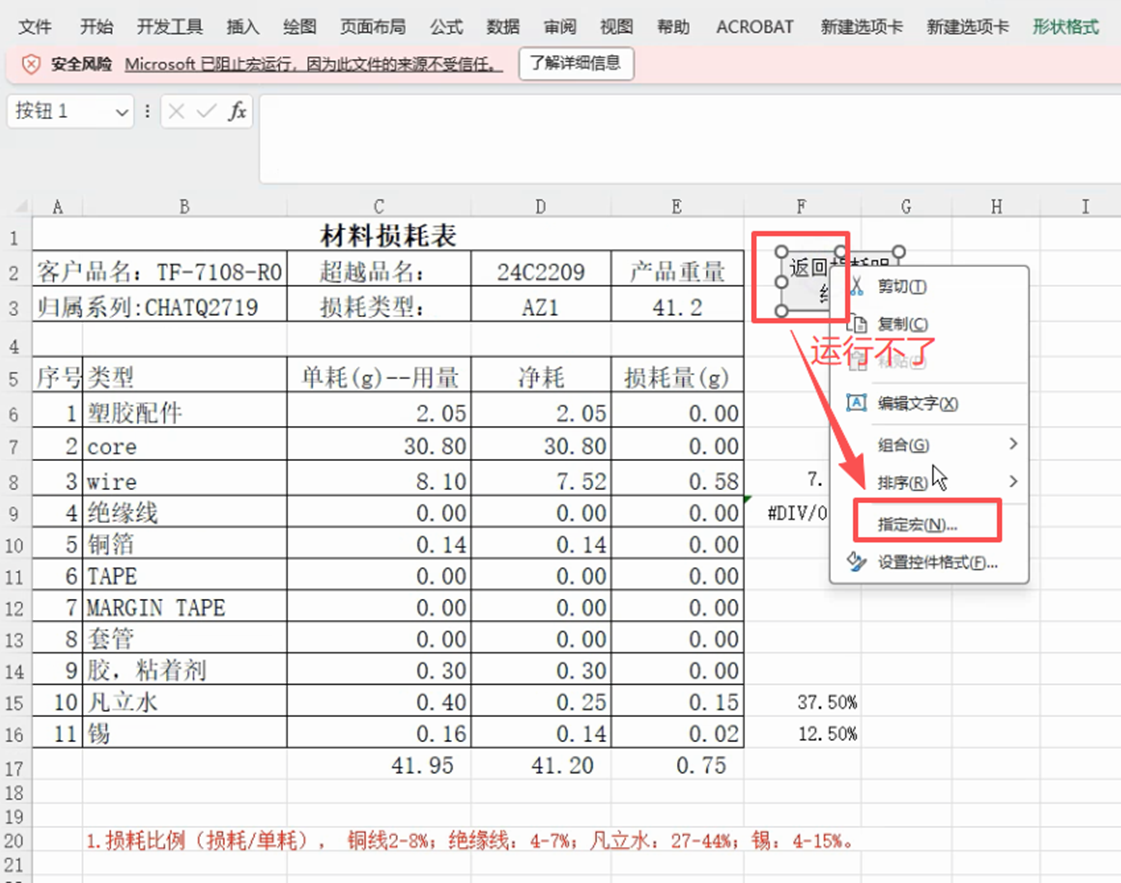Open the 文件 menu tab
Screen dimensions: 1121x883
pos(34,27)
